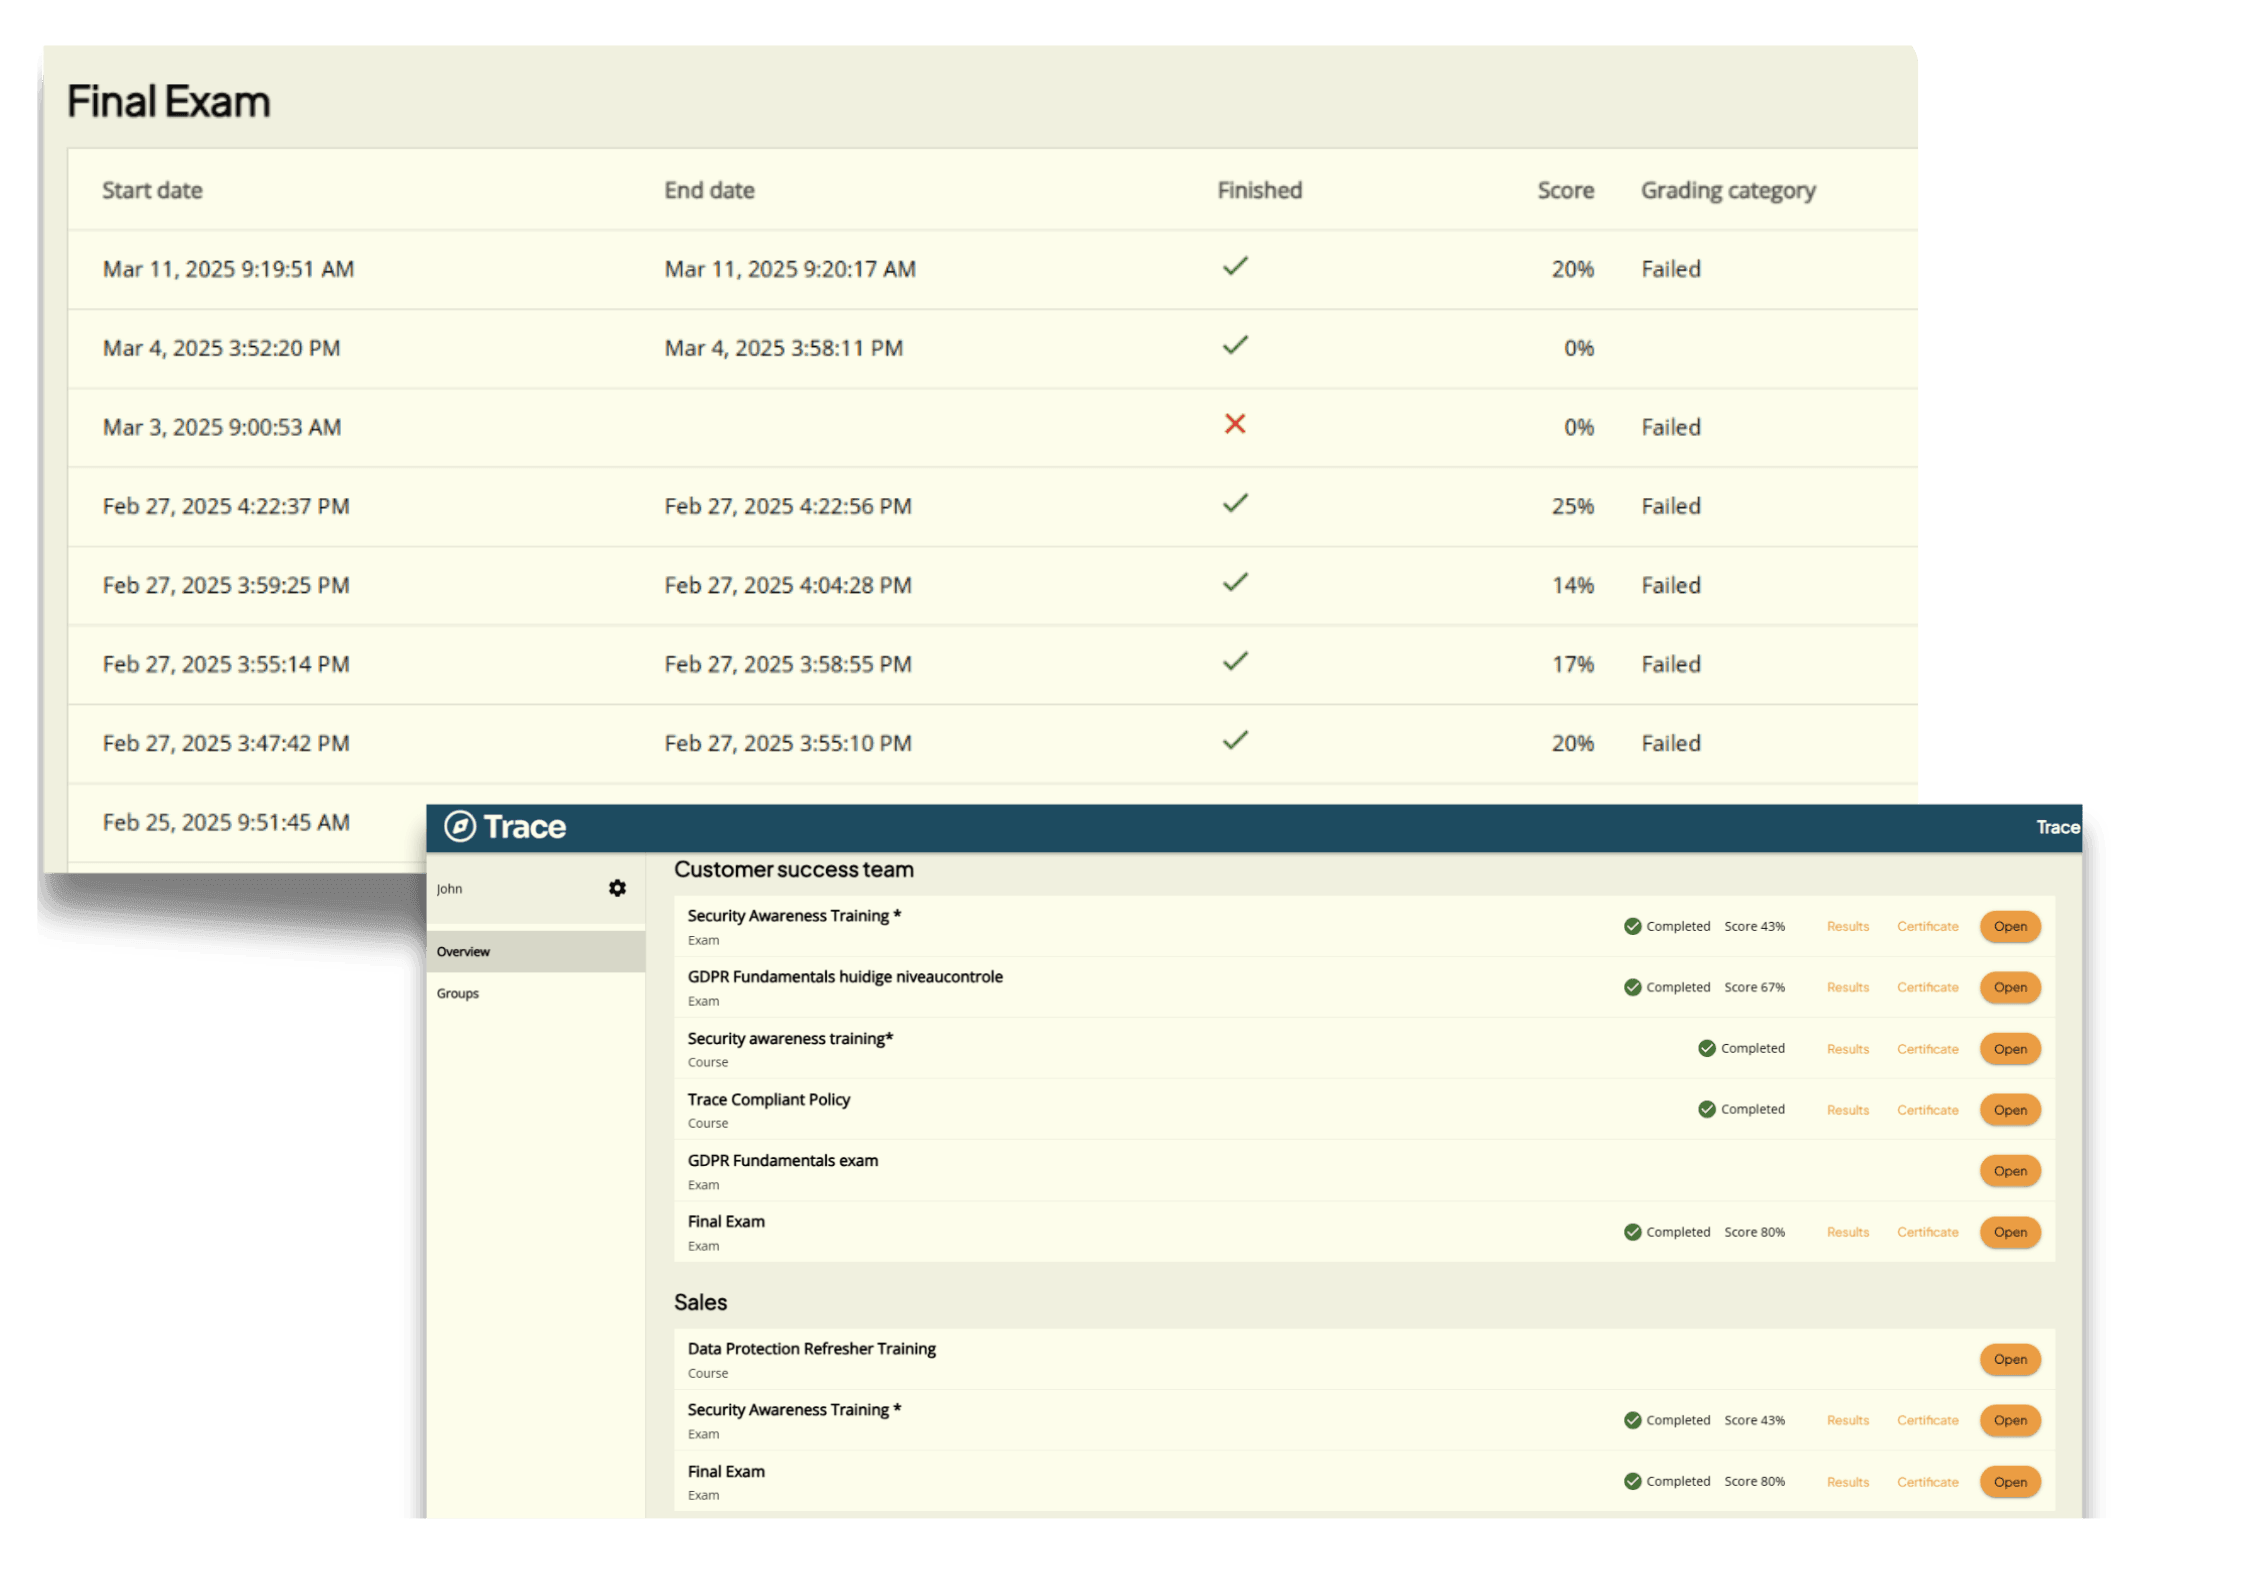Click green completed icon for Trace Compliant Policy

(x=1706, y=1109)
